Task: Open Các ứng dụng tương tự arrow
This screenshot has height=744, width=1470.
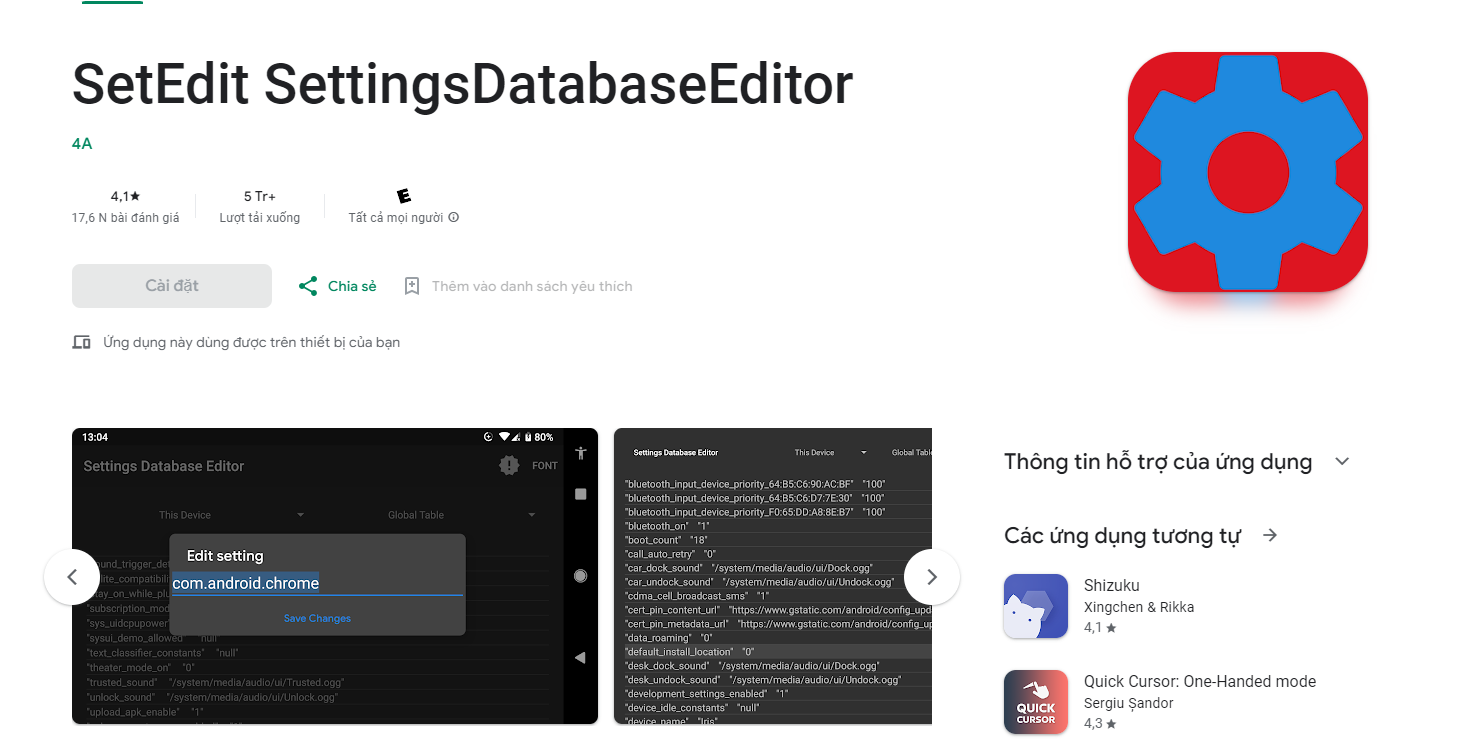Action: pos(1270,535)
